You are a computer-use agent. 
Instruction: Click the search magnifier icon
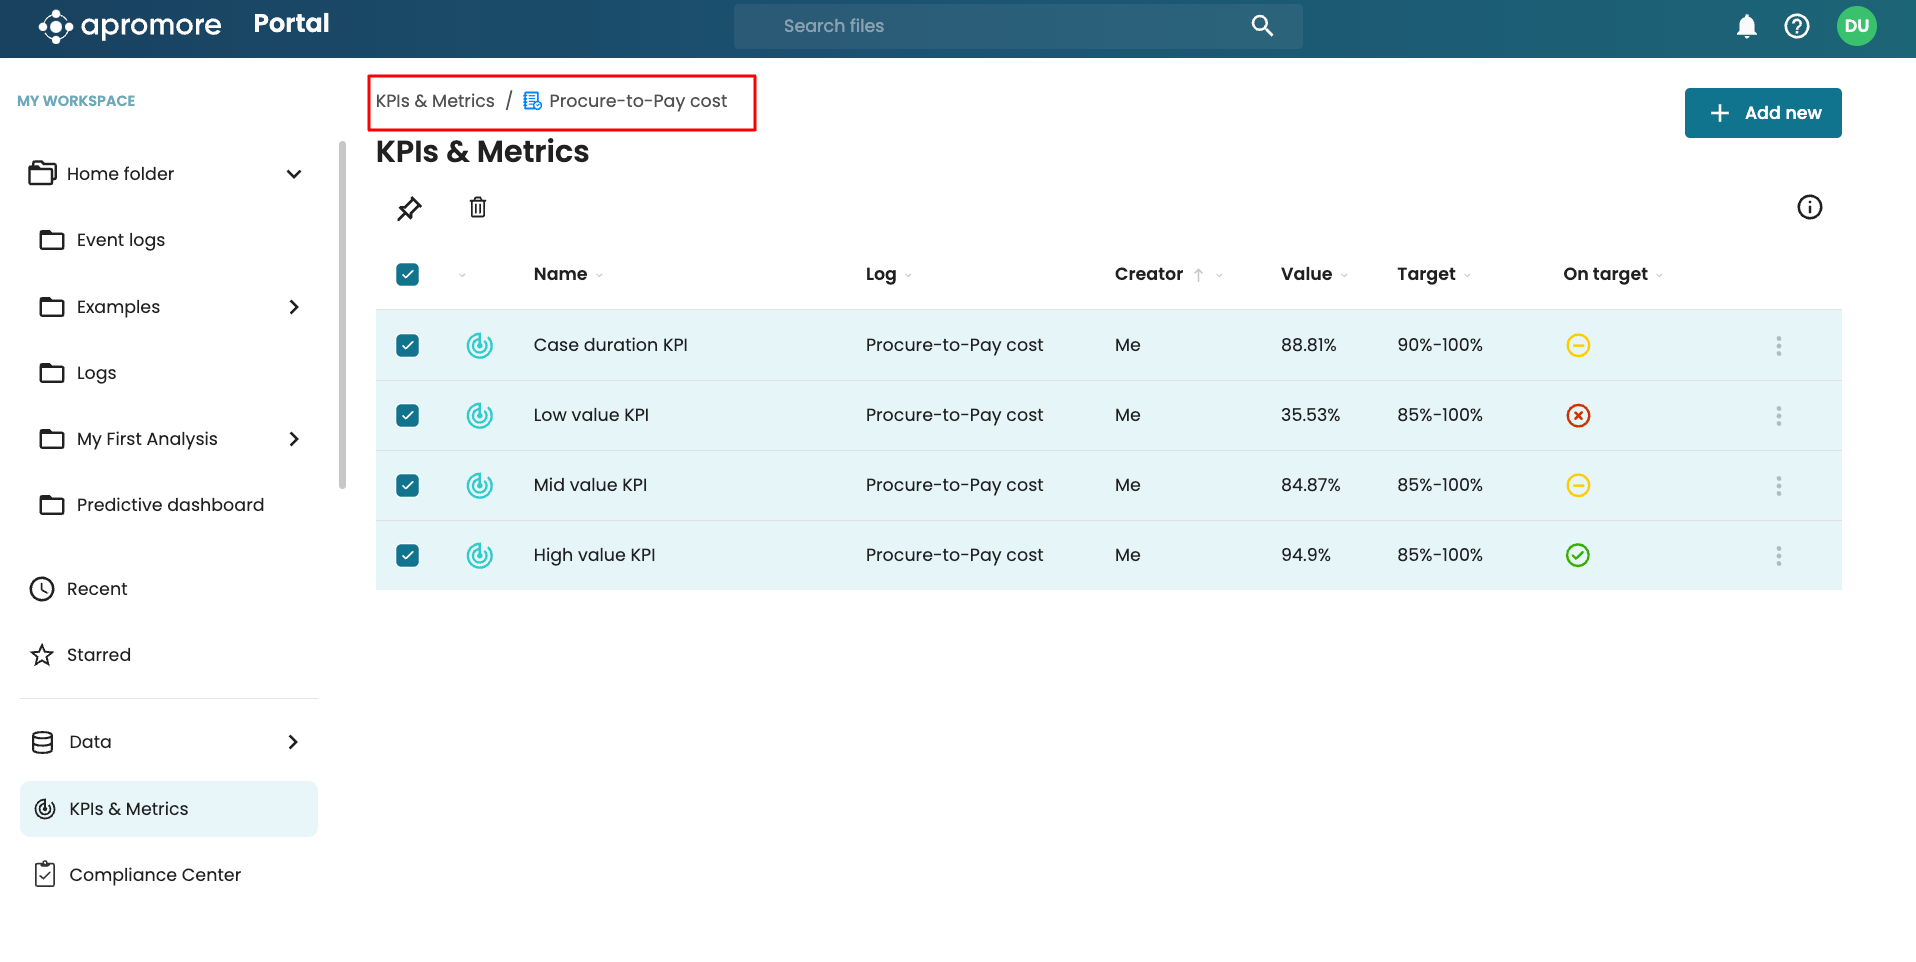[x=1262, y=26]
